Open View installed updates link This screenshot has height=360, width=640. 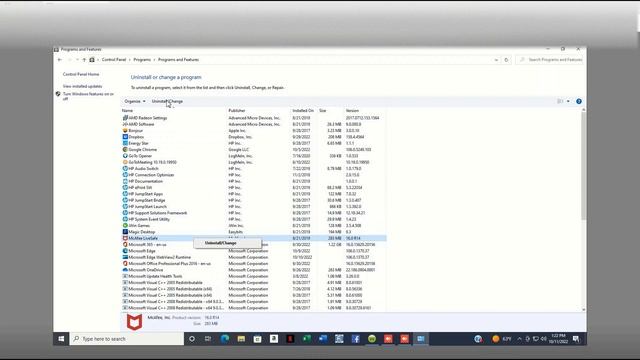[x=82, y=86]
